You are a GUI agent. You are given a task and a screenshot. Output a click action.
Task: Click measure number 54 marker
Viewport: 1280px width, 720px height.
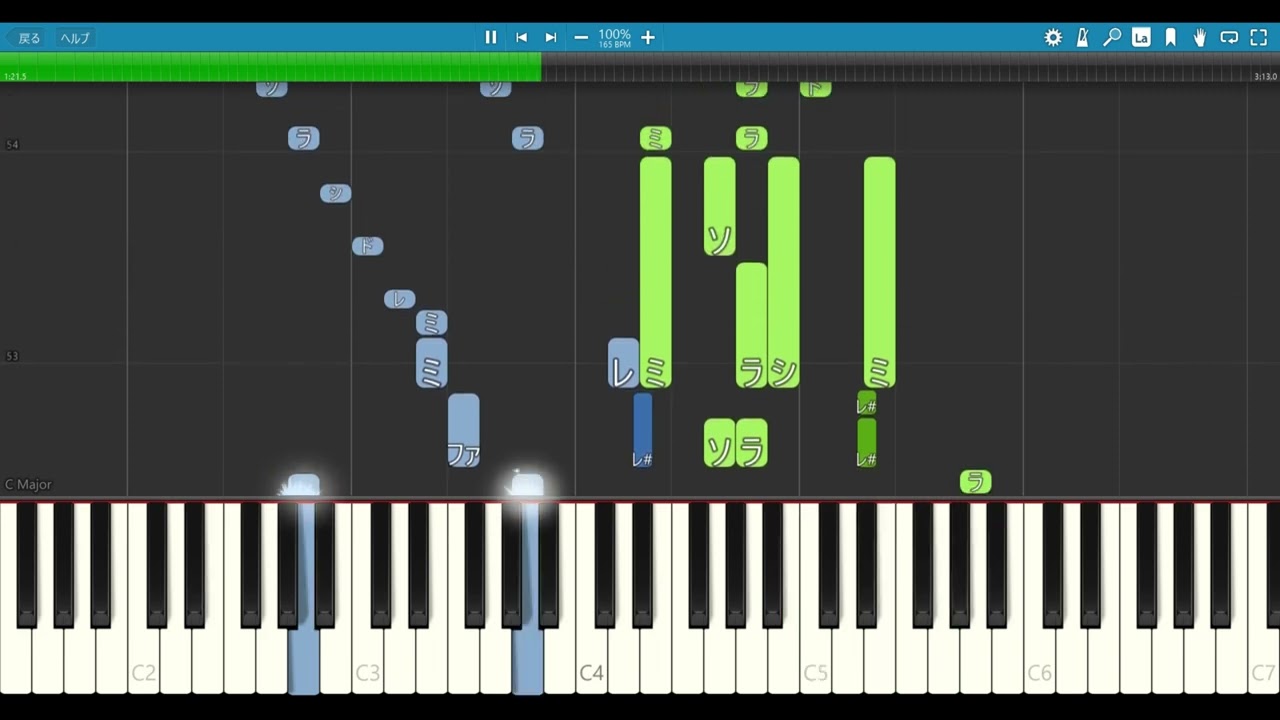pyautogui.click(x=12, y=145)
